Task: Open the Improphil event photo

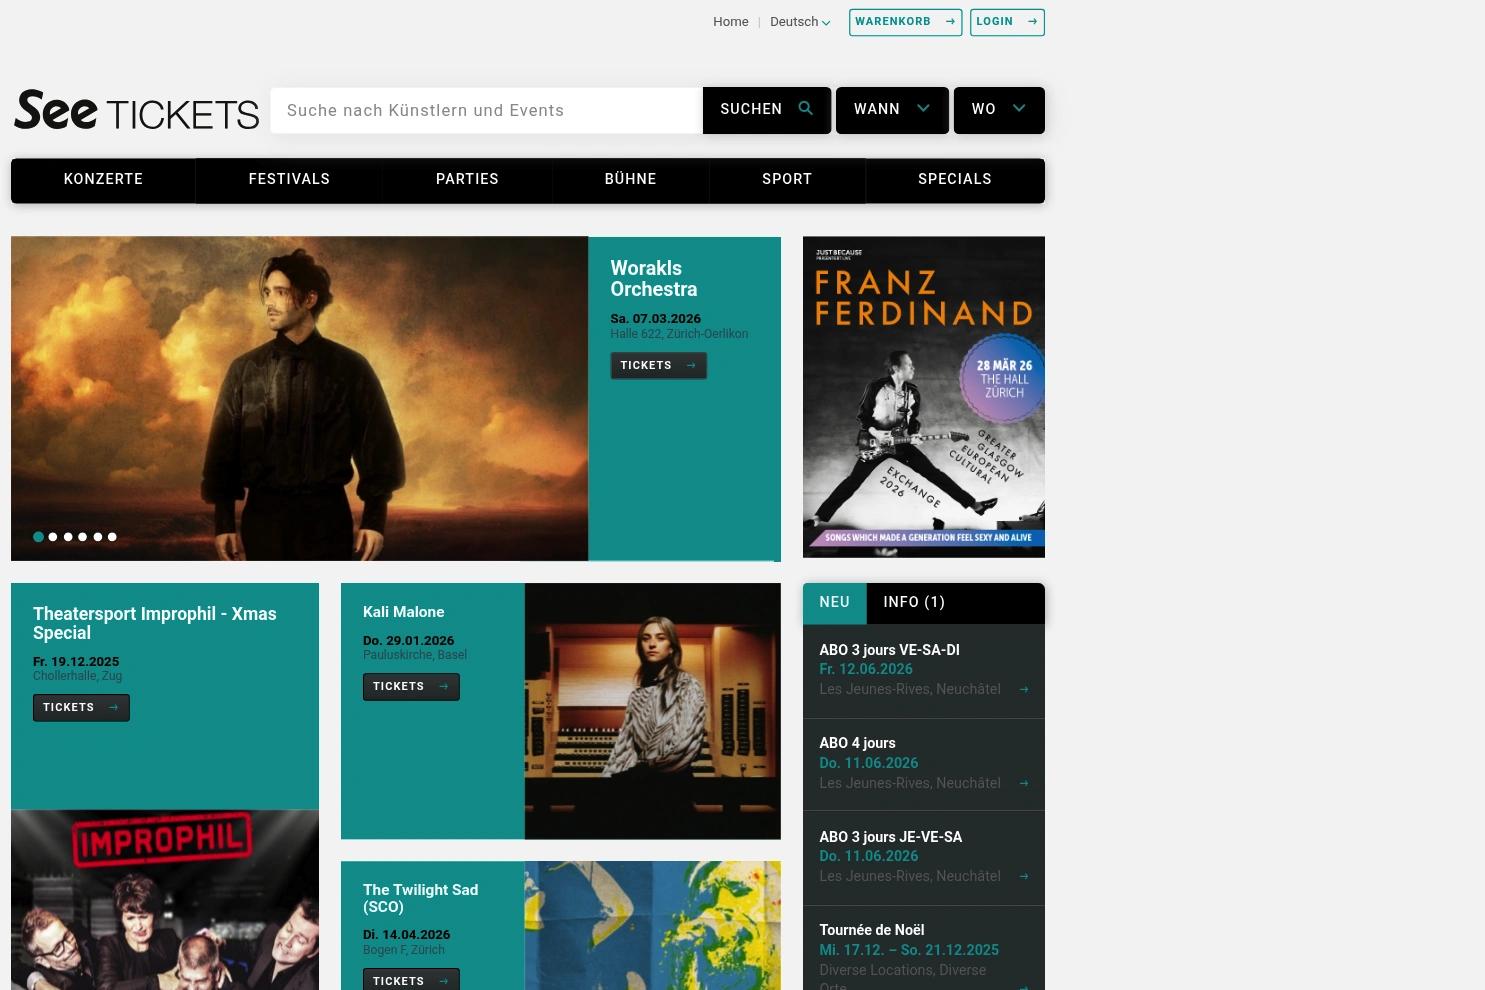Action: tap(165, 900)
